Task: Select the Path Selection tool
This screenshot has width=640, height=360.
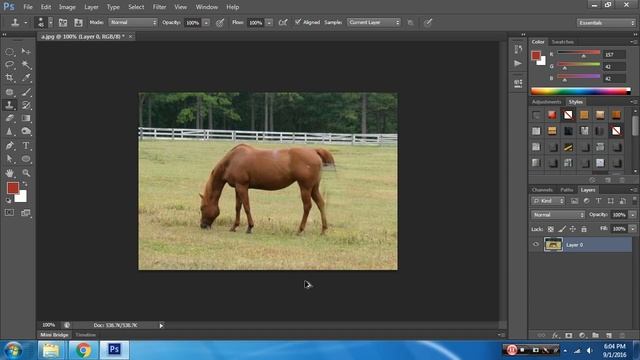Action: (9, 159)
